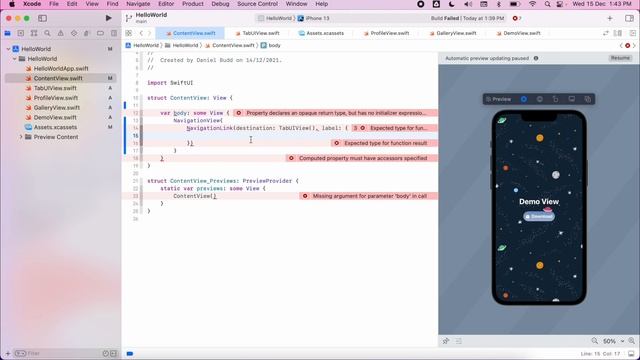Click the preview inspect icon

(540, 99)
